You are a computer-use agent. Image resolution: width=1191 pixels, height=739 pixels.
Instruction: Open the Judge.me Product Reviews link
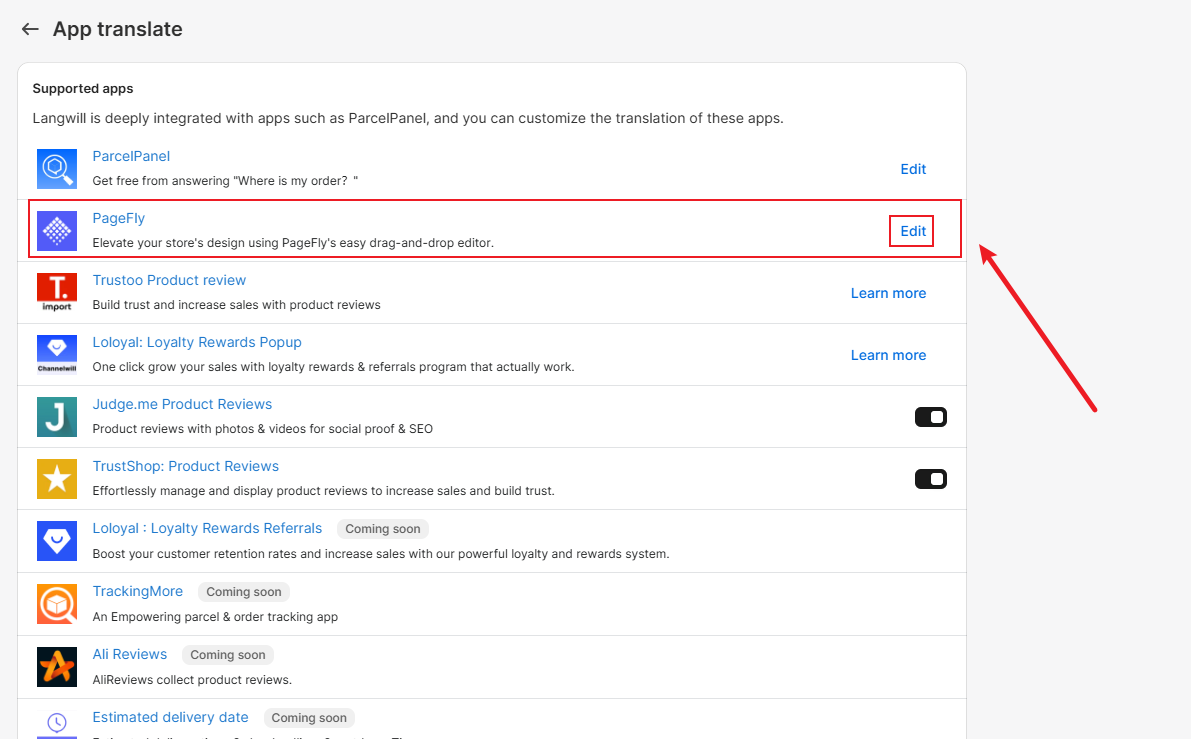[x=182, y=405]
